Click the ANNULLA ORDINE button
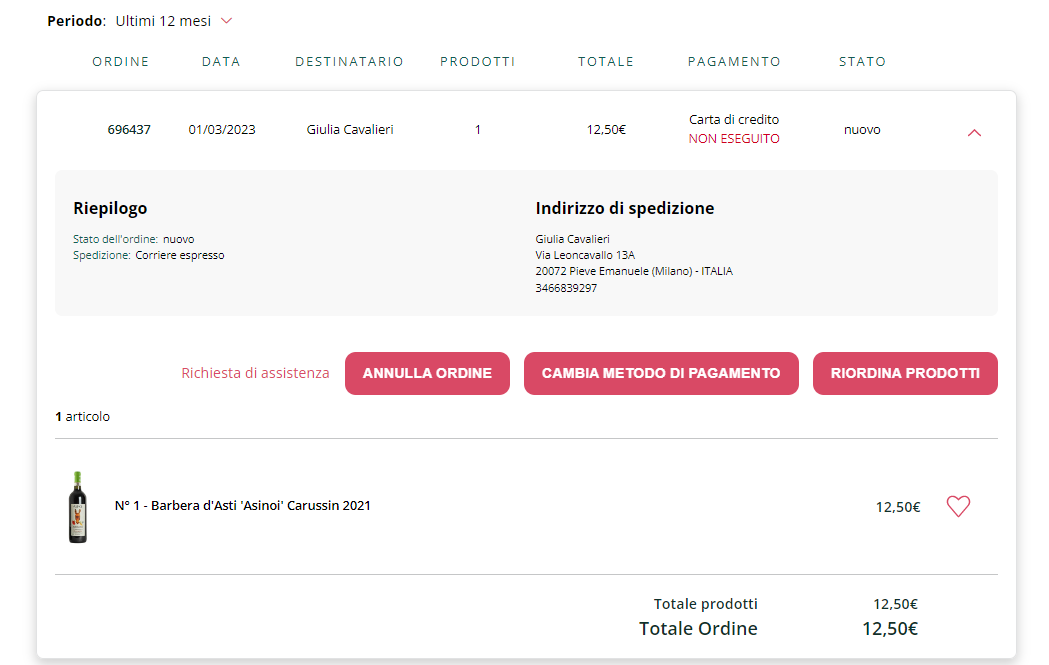The image size is (1049, 665). tap(427, 373)
